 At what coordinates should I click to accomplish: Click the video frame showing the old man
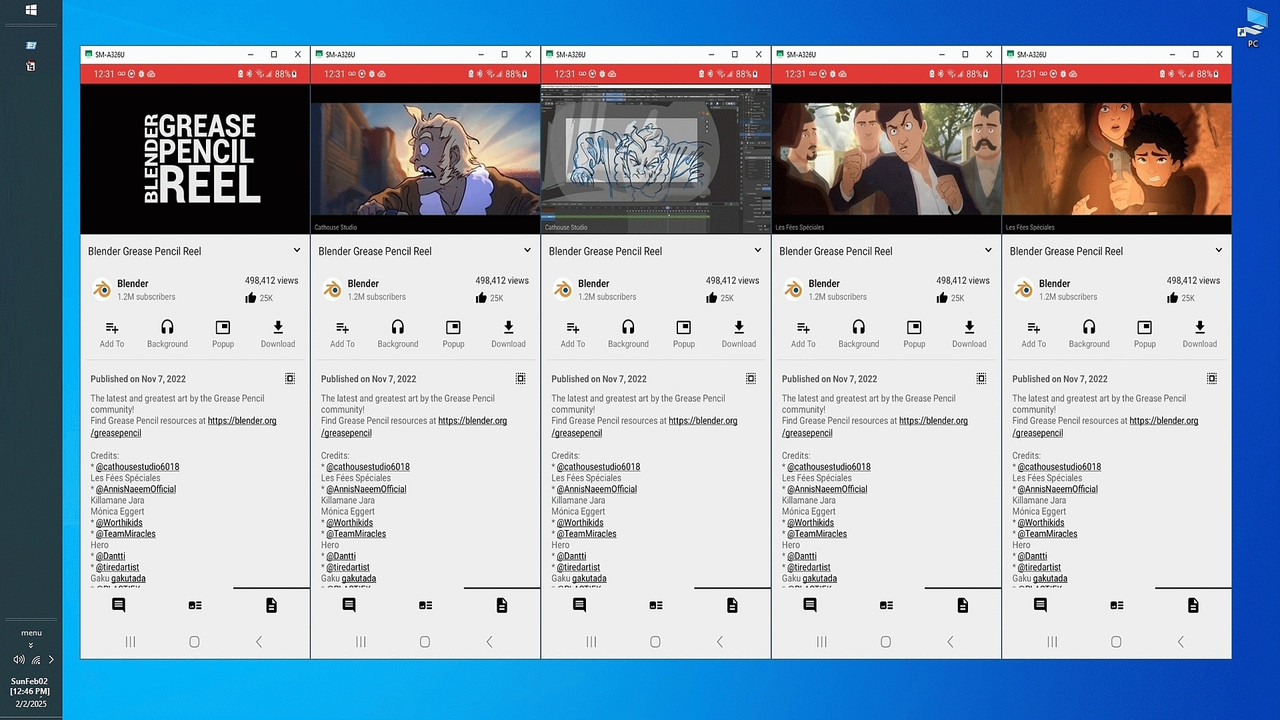pyautogui.click(x=426, y=159)
